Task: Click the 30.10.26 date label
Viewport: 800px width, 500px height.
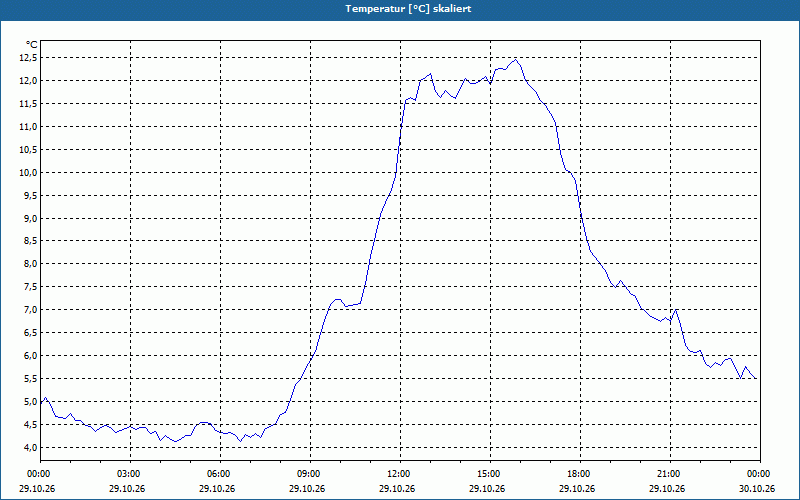Action: click(x=757, y=488)
